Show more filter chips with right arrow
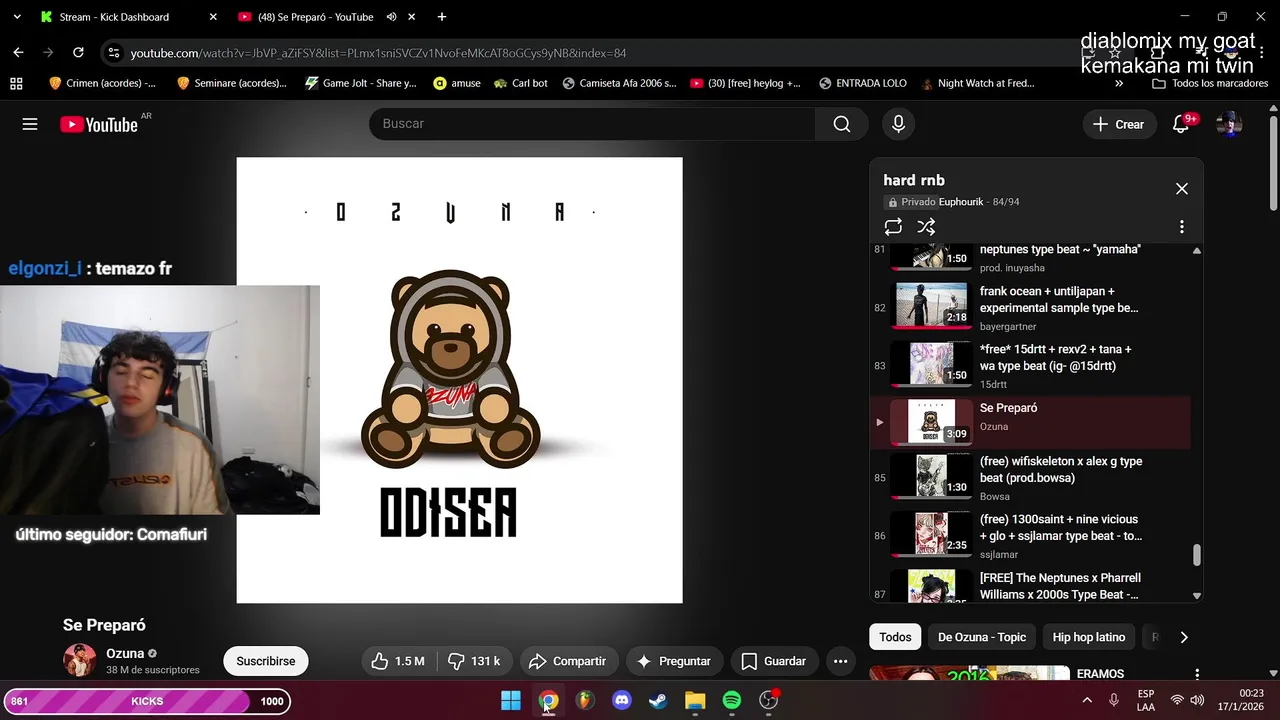The image size is (1280, 720). 1184,637
